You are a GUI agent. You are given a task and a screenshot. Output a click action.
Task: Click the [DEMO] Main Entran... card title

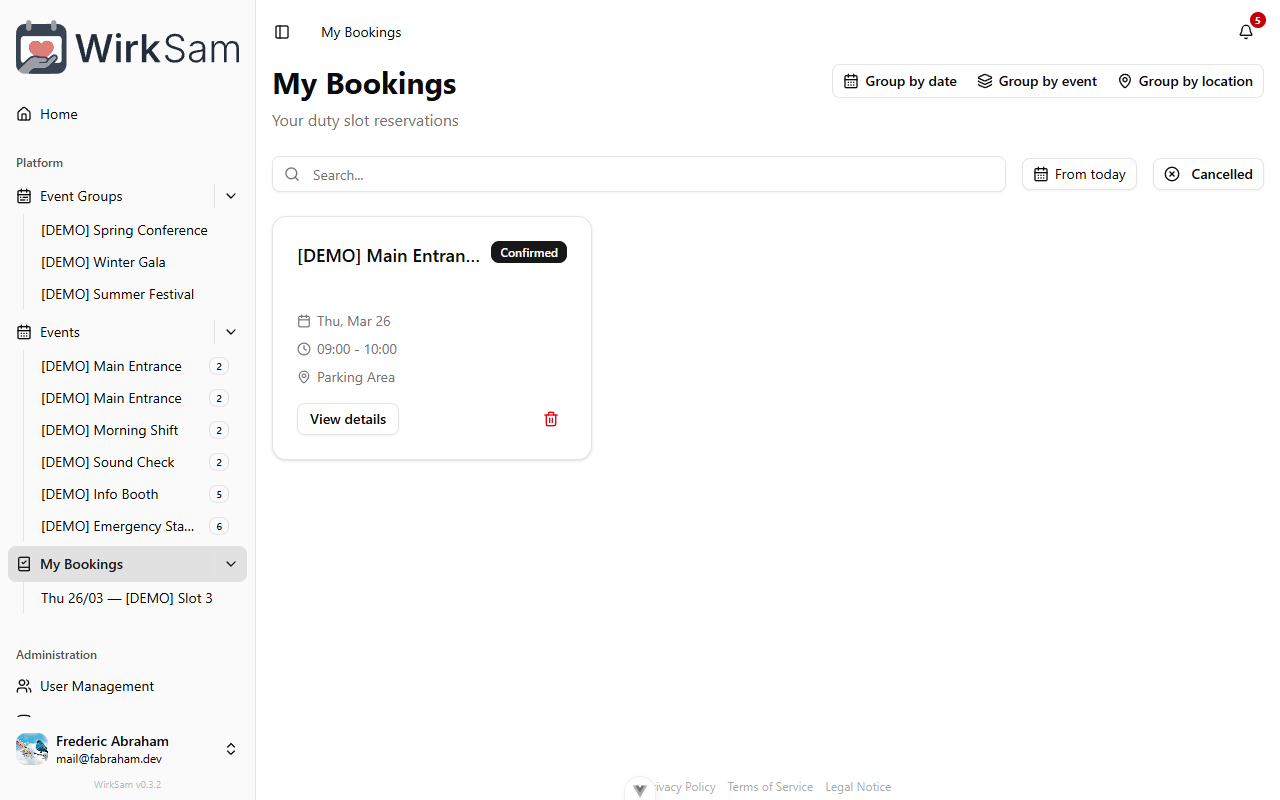[389, 256]
